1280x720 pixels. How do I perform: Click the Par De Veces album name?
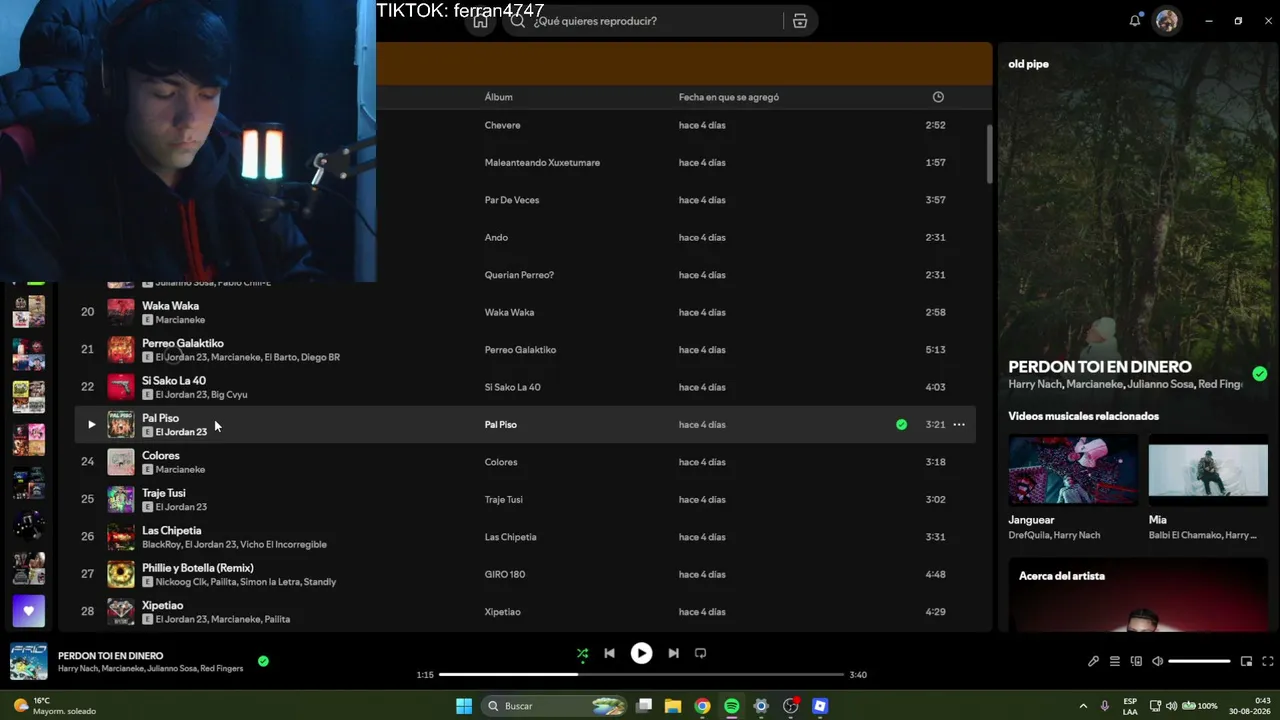pos(512,201)
